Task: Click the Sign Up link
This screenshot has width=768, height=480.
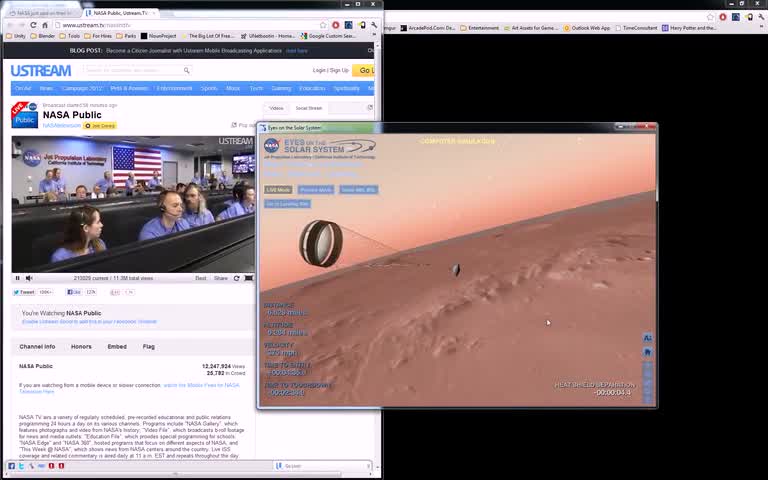Action: pyautogui.click(x=339, y=71)
